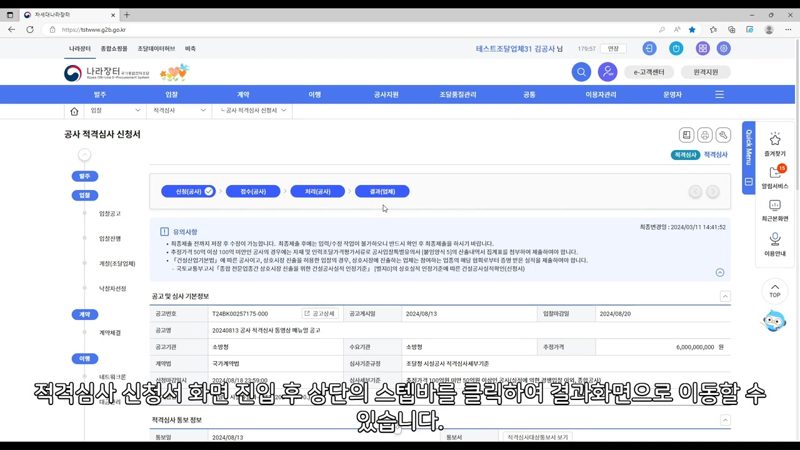Open the grid apps icon in top bar
The height and width of the screenshot is (450, 800).
click(x=703, y=48)
